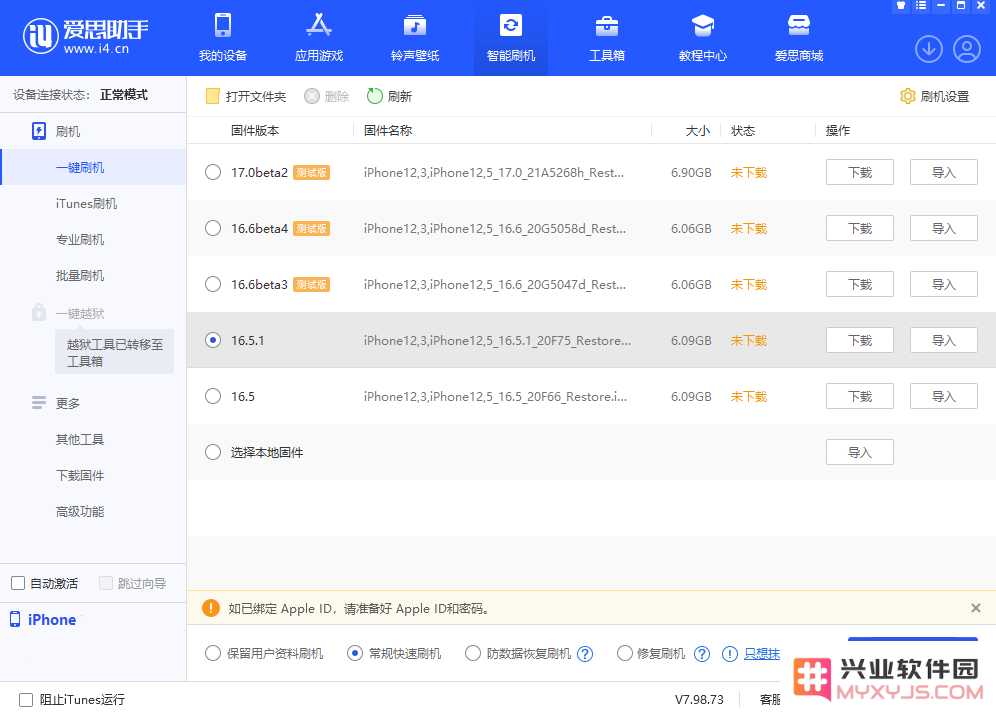Click orange warning icon in notice bar
The width and height of the screenshot is (996, 716).
(211, 608)
